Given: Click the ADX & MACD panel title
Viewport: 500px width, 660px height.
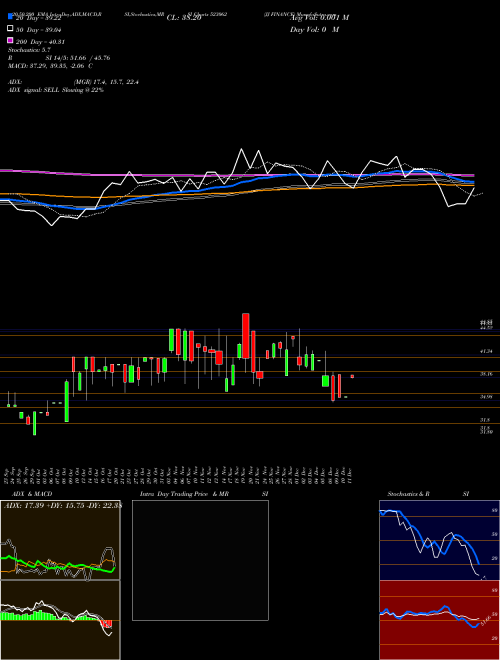Looking at the screenshot, I should tap(32, 494).
